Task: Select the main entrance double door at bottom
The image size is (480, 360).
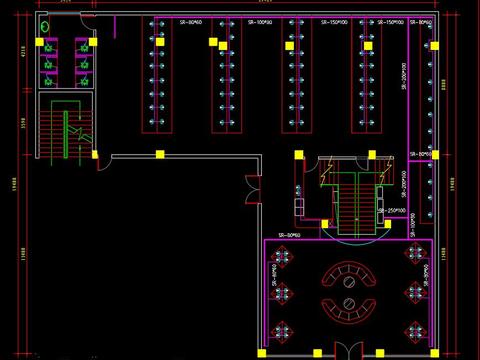Action: (x=349, y=350)
